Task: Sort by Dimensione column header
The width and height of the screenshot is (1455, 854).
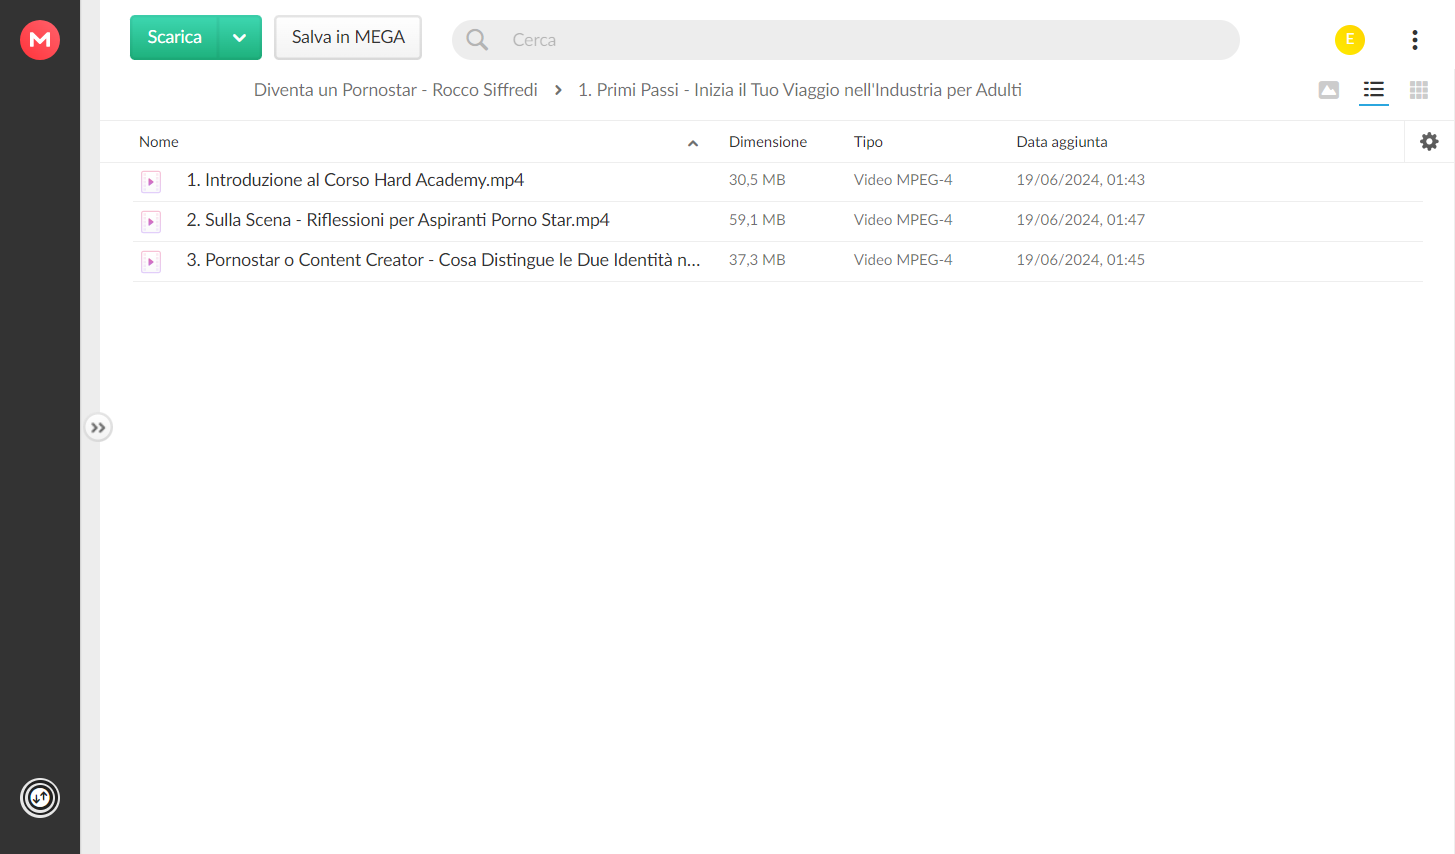Action: [x=768, y=142]
